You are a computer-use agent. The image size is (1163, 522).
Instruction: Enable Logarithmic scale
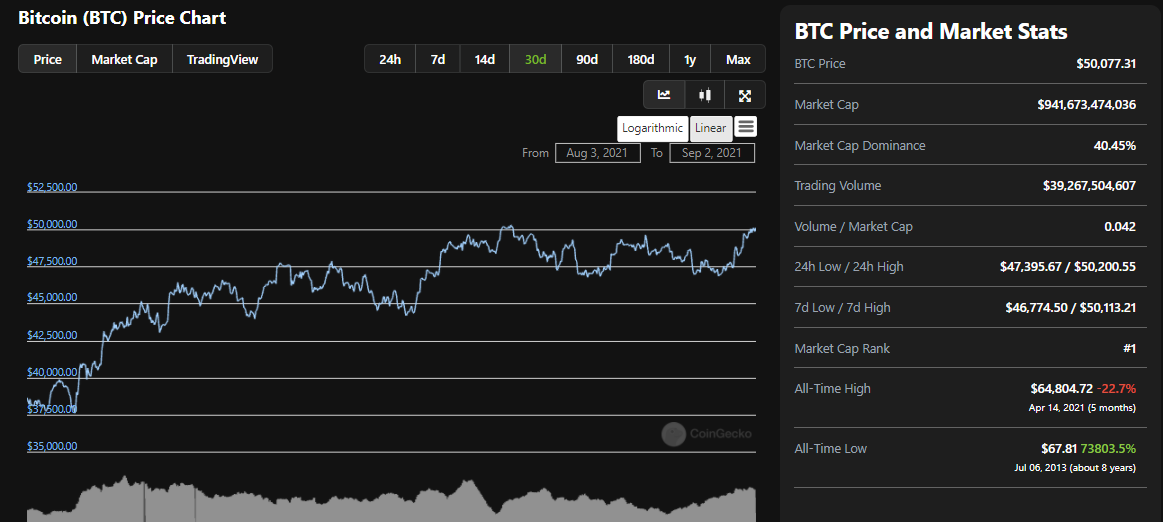pos(653,128)
